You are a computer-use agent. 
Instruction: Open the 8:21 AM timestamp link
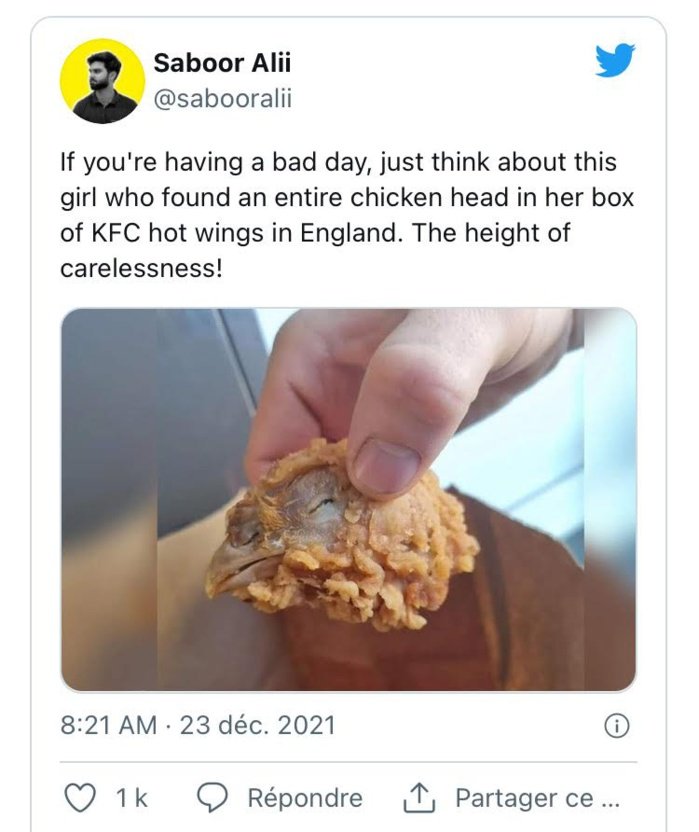click(109, 725)
